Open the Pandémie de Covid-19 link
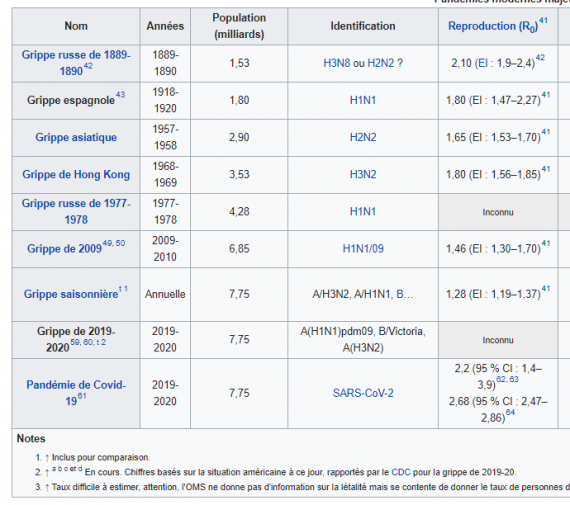 pyautogui.click(x=76, y=393)
